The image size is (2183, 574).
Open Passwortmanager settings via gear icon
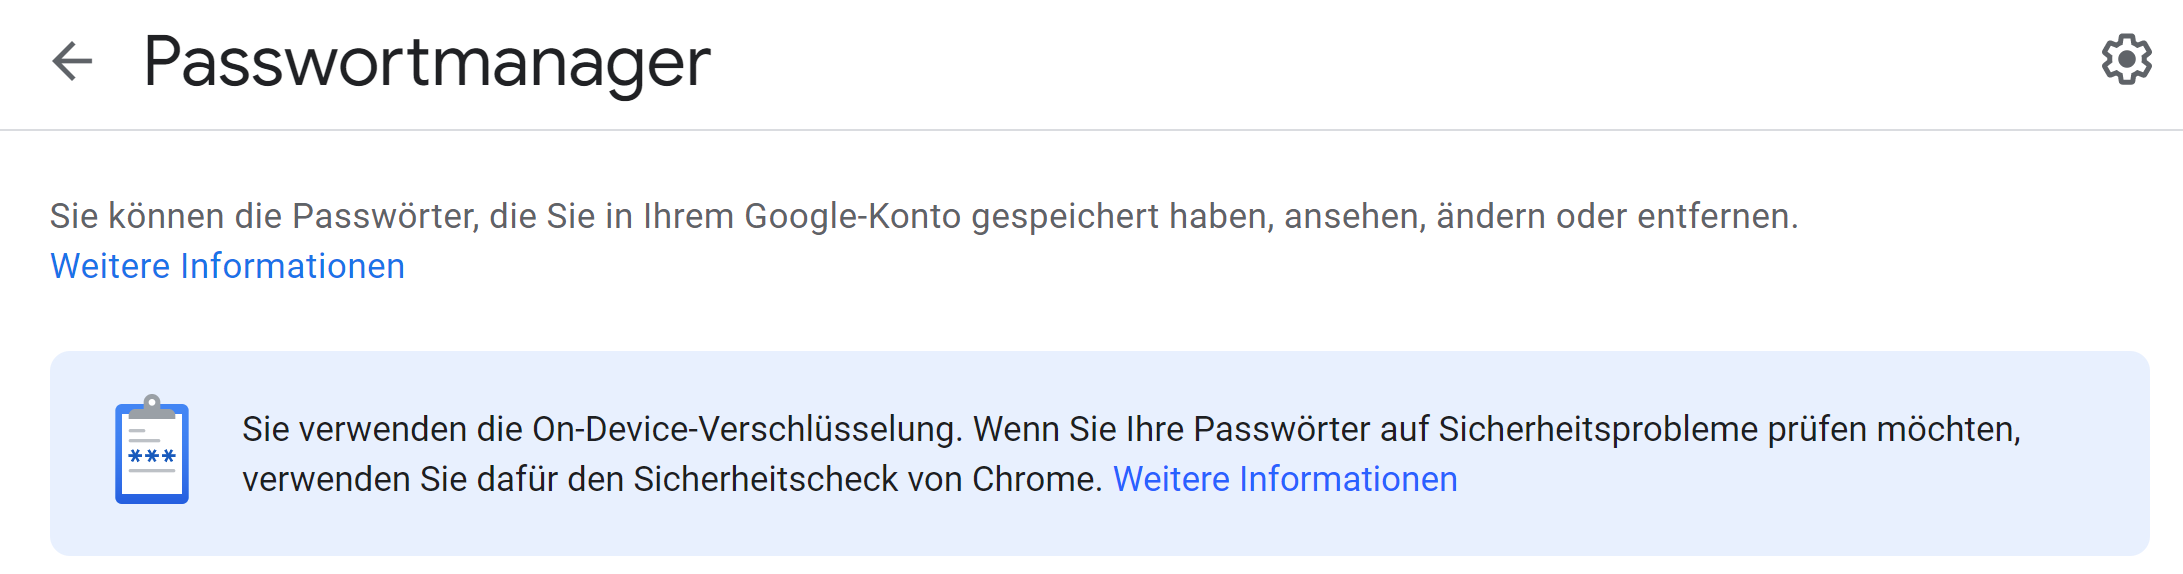pos(2126,60)
